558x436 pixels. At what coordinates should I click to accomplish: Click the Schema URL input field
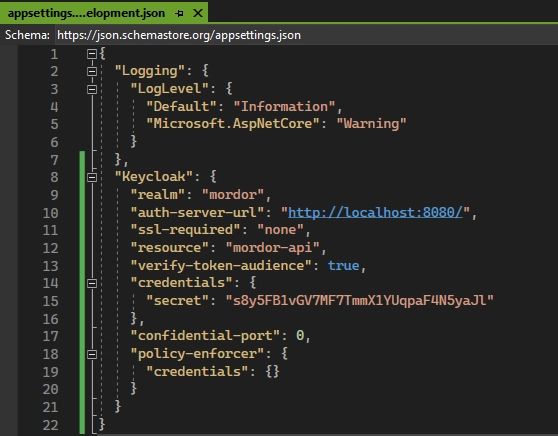pos(306,35)
